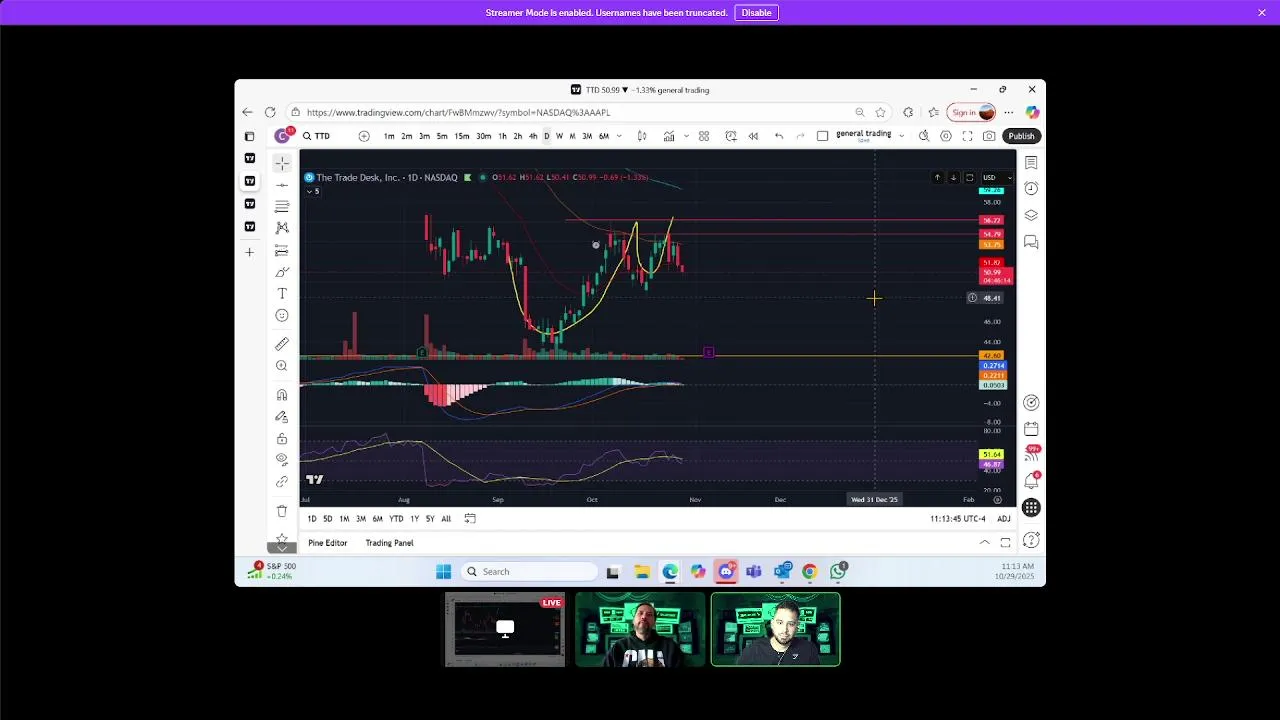Viewport: 1280px width, 720px height.
Task: Select the brush drawing tool
Action: (x=282, y=272)
